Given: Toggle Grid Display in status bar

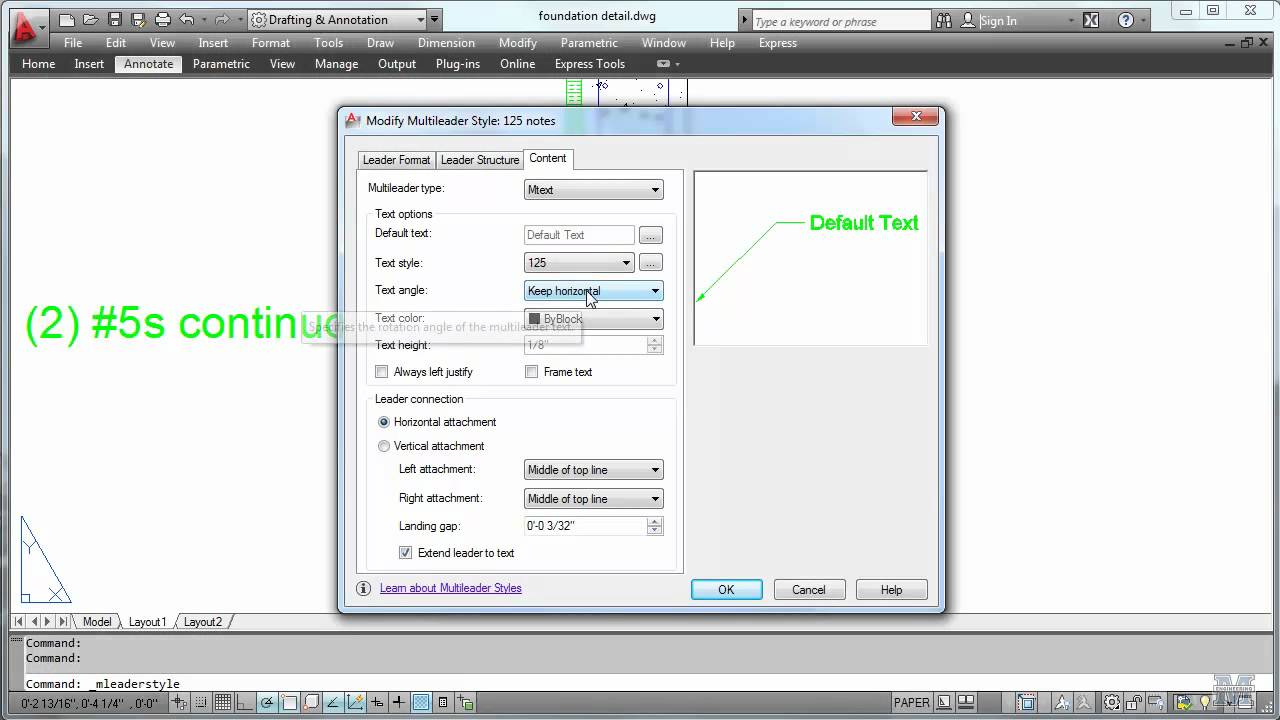Looking at the screenshot, I should coord(223,702).
